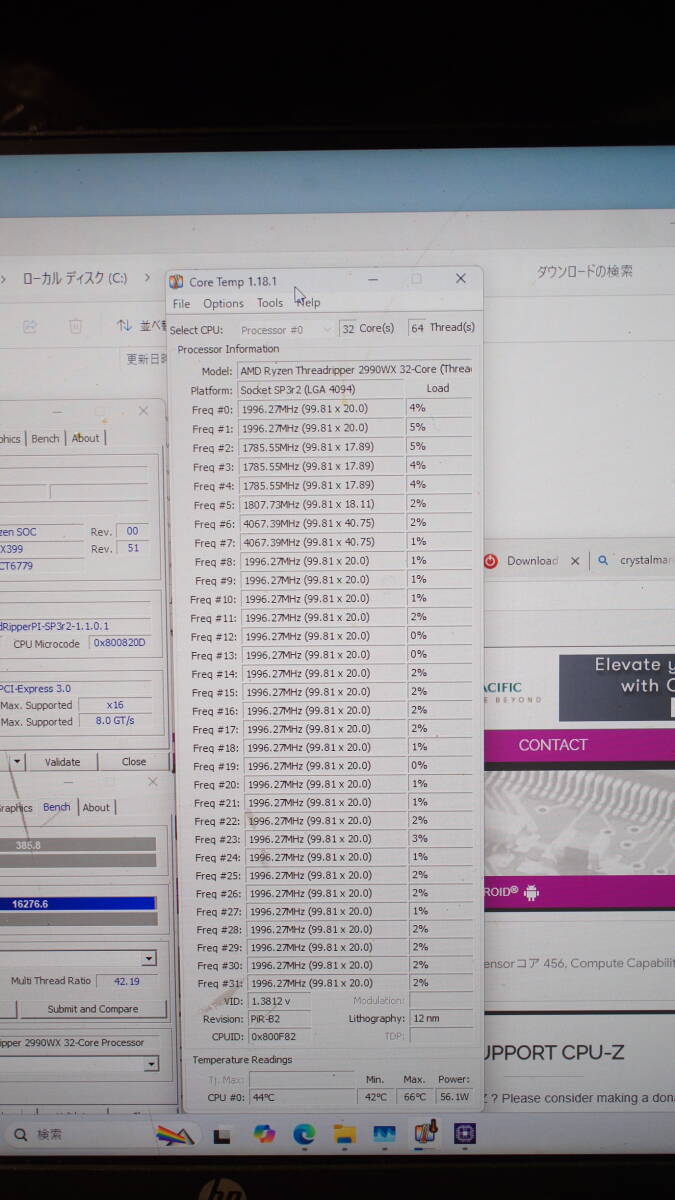The height and width of the screenshot is (1200, 675).
Task: Click Platform value Socket SP3r2 (LGA 4094)
Action: click(x=320, y=389)
